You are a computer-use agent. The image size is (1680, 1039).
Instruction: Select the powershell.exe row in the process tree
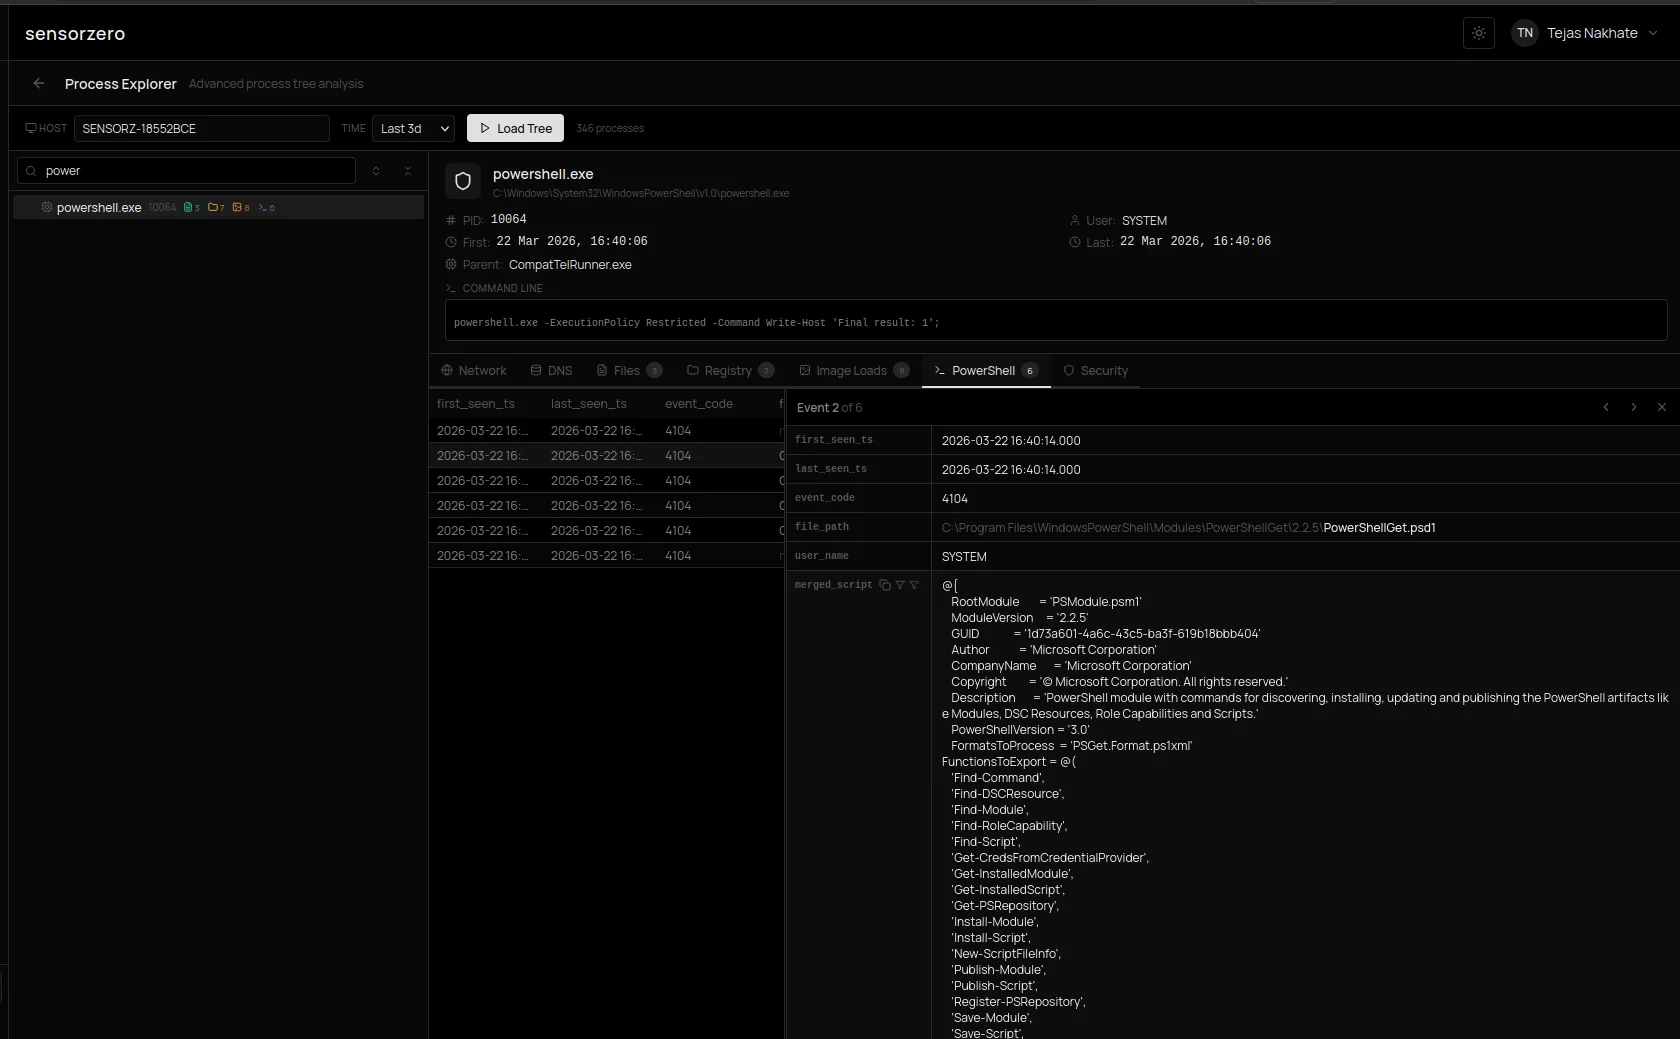[218, 207]
